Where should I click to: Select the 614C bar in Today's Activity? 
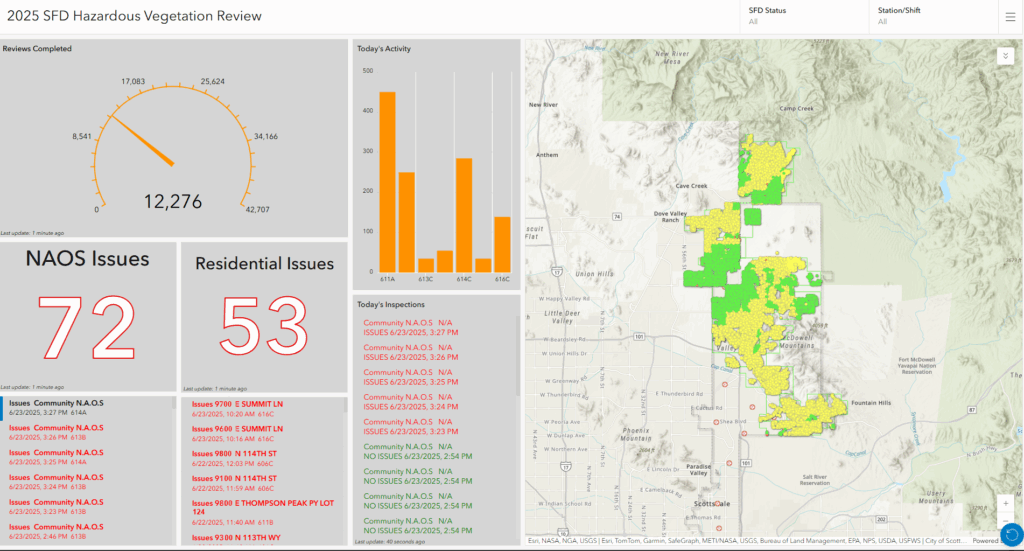pos(464,215)
